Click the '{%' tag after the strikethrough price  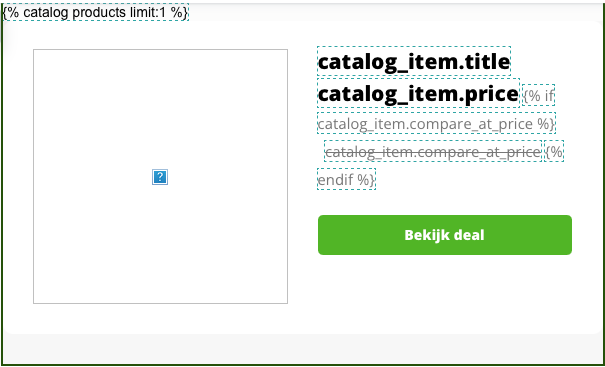(x=554, y=151)
